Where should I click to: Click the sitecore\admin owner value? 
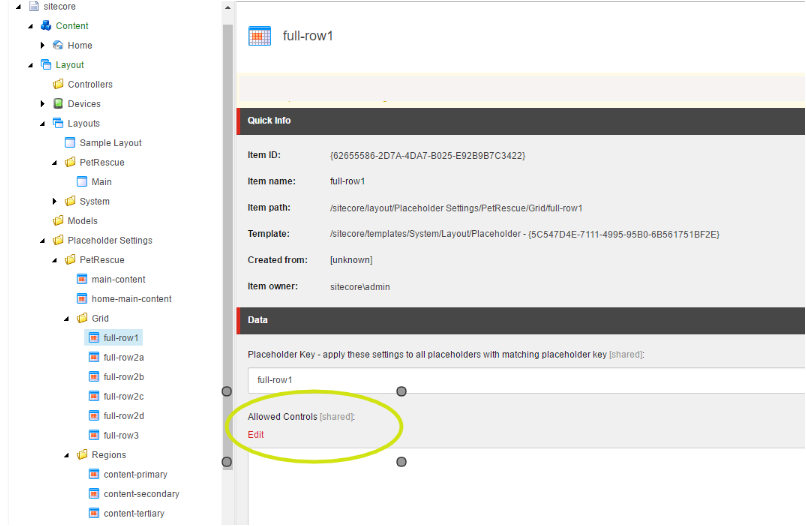point(360,287)
